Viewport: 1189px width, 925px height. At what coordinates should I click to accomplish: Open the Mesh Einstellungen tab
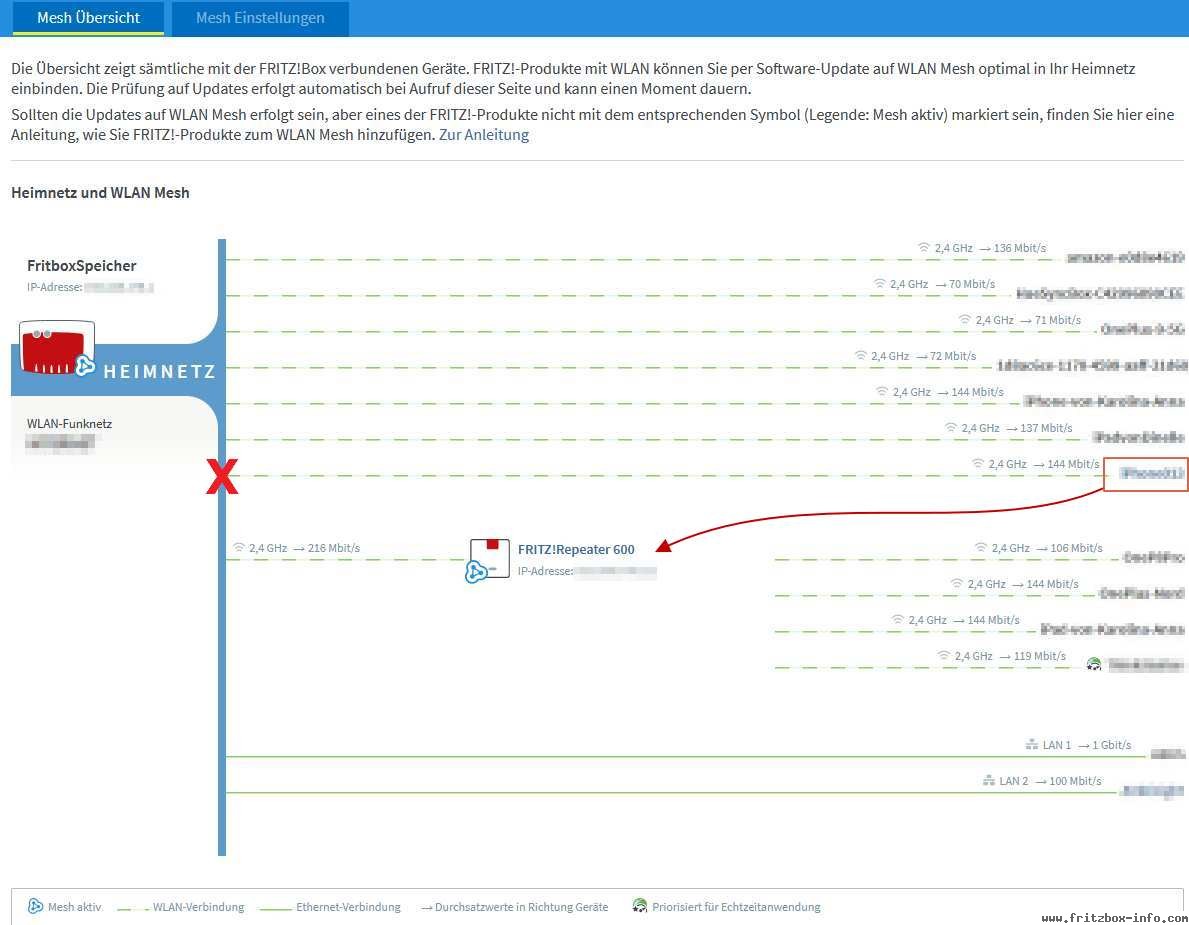point(260,17)
